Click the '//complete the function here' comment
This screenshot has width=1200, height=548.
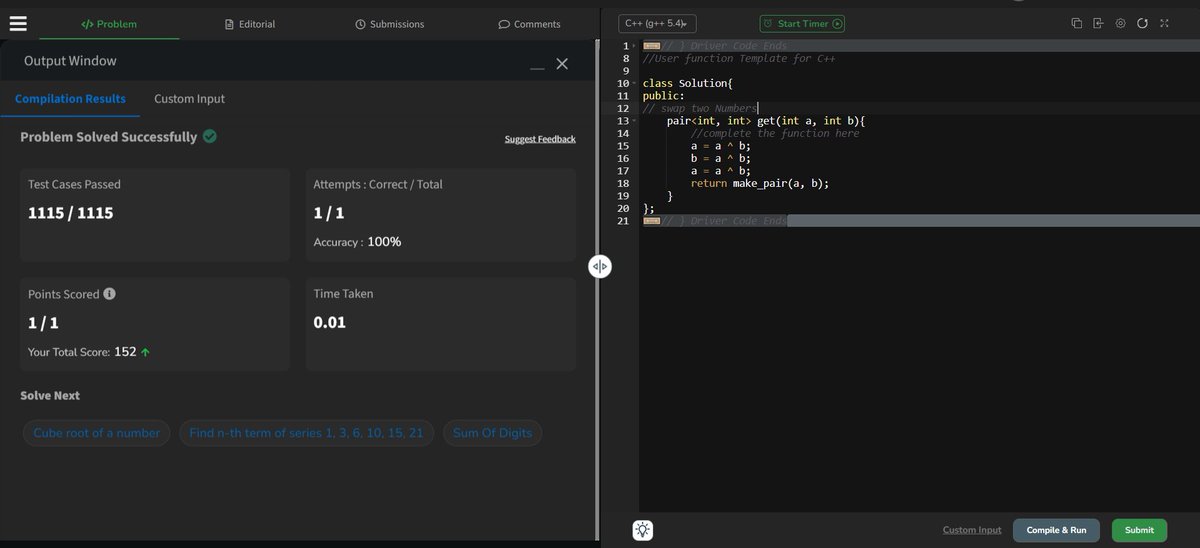pos(775,134)
